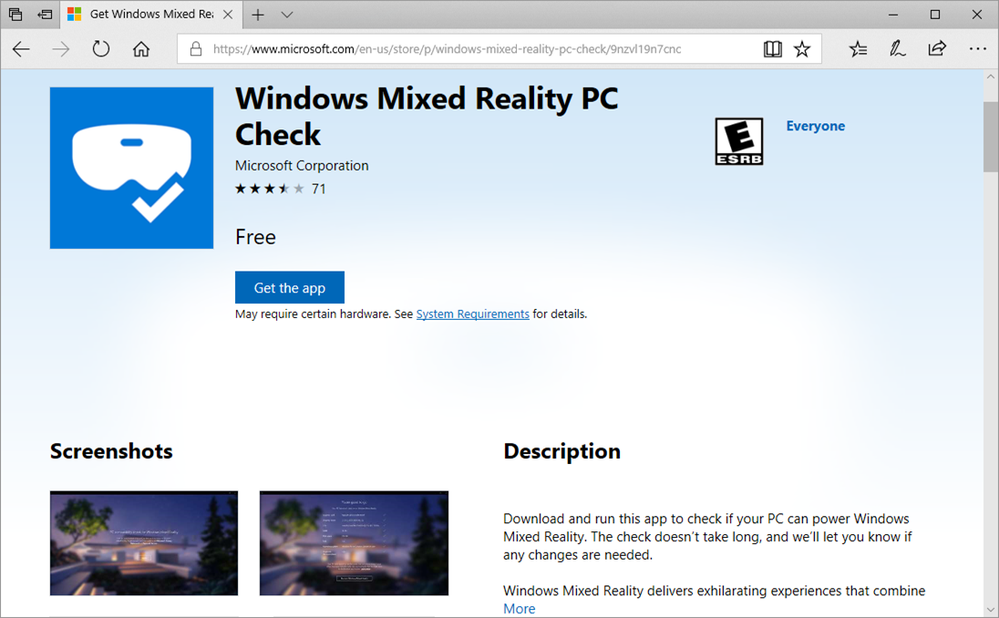The width and height of the screenshot is (999, 618).
Task: Click the Description heading
Action: pyautogui.click(x=562, y=451)
